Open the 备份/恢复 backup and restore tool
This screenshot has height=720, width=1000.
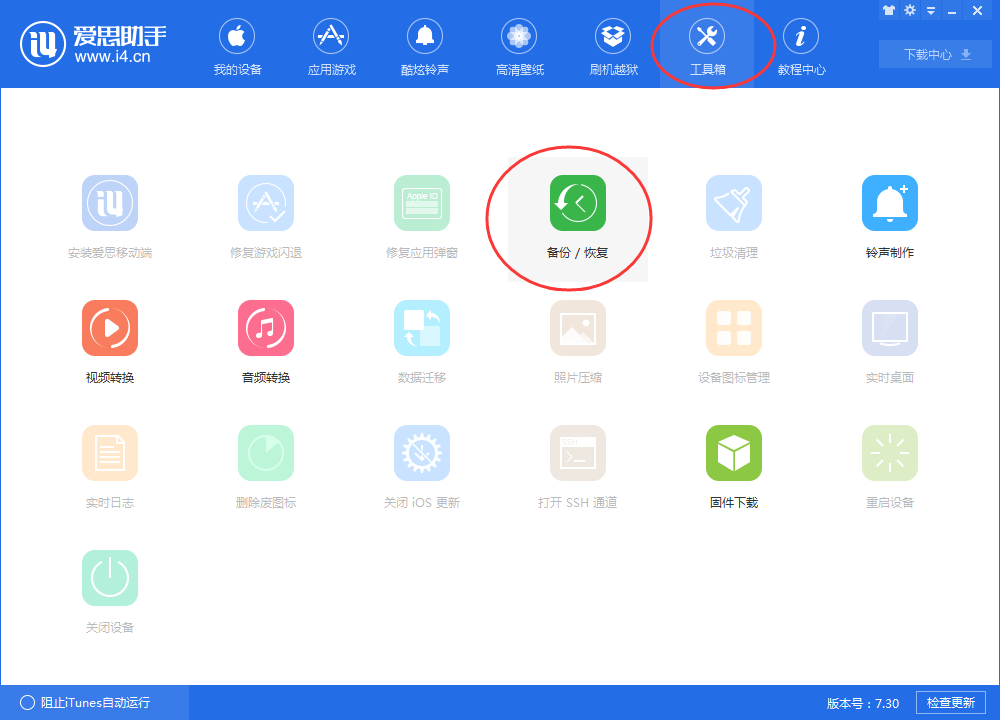pyautogui.click(x=578, y=210)
